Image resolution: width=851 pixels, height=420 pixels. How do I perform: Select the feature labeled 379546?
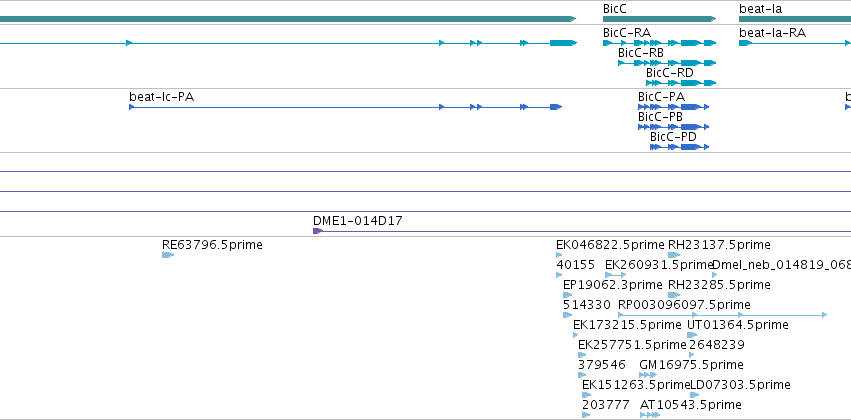[582, 376]
